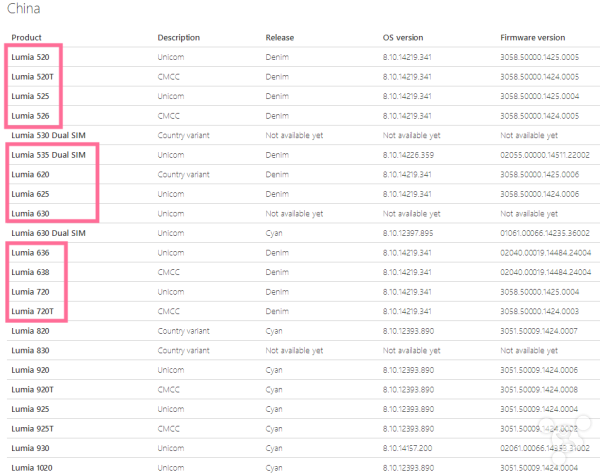Image resolution: width=600 pixels, height=475 pixels.
Task: Click the China section heading
Action: 24,8
